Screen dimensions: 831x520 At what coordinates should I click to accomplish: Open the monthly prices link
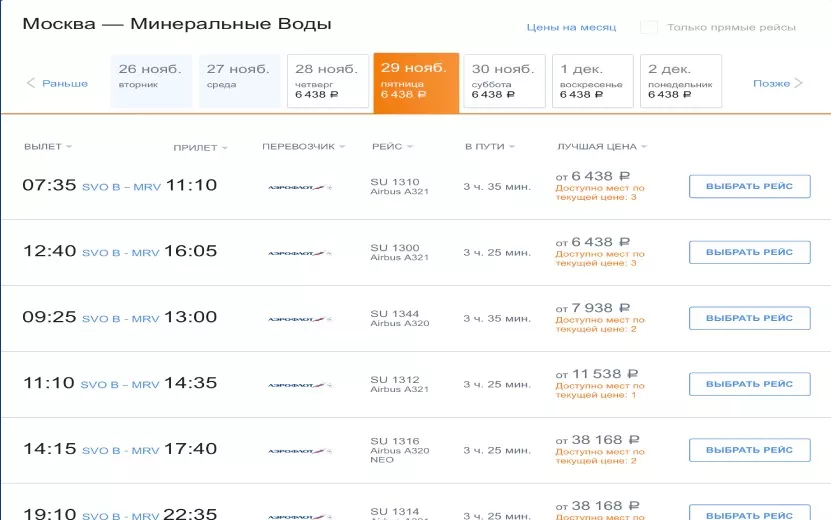tap(571, 27)
